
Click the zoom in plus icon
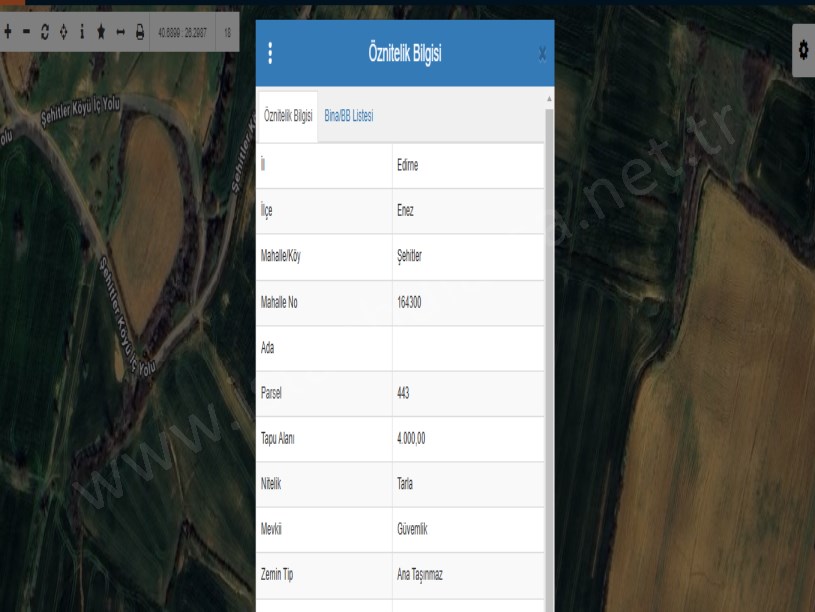click(8, 32)
